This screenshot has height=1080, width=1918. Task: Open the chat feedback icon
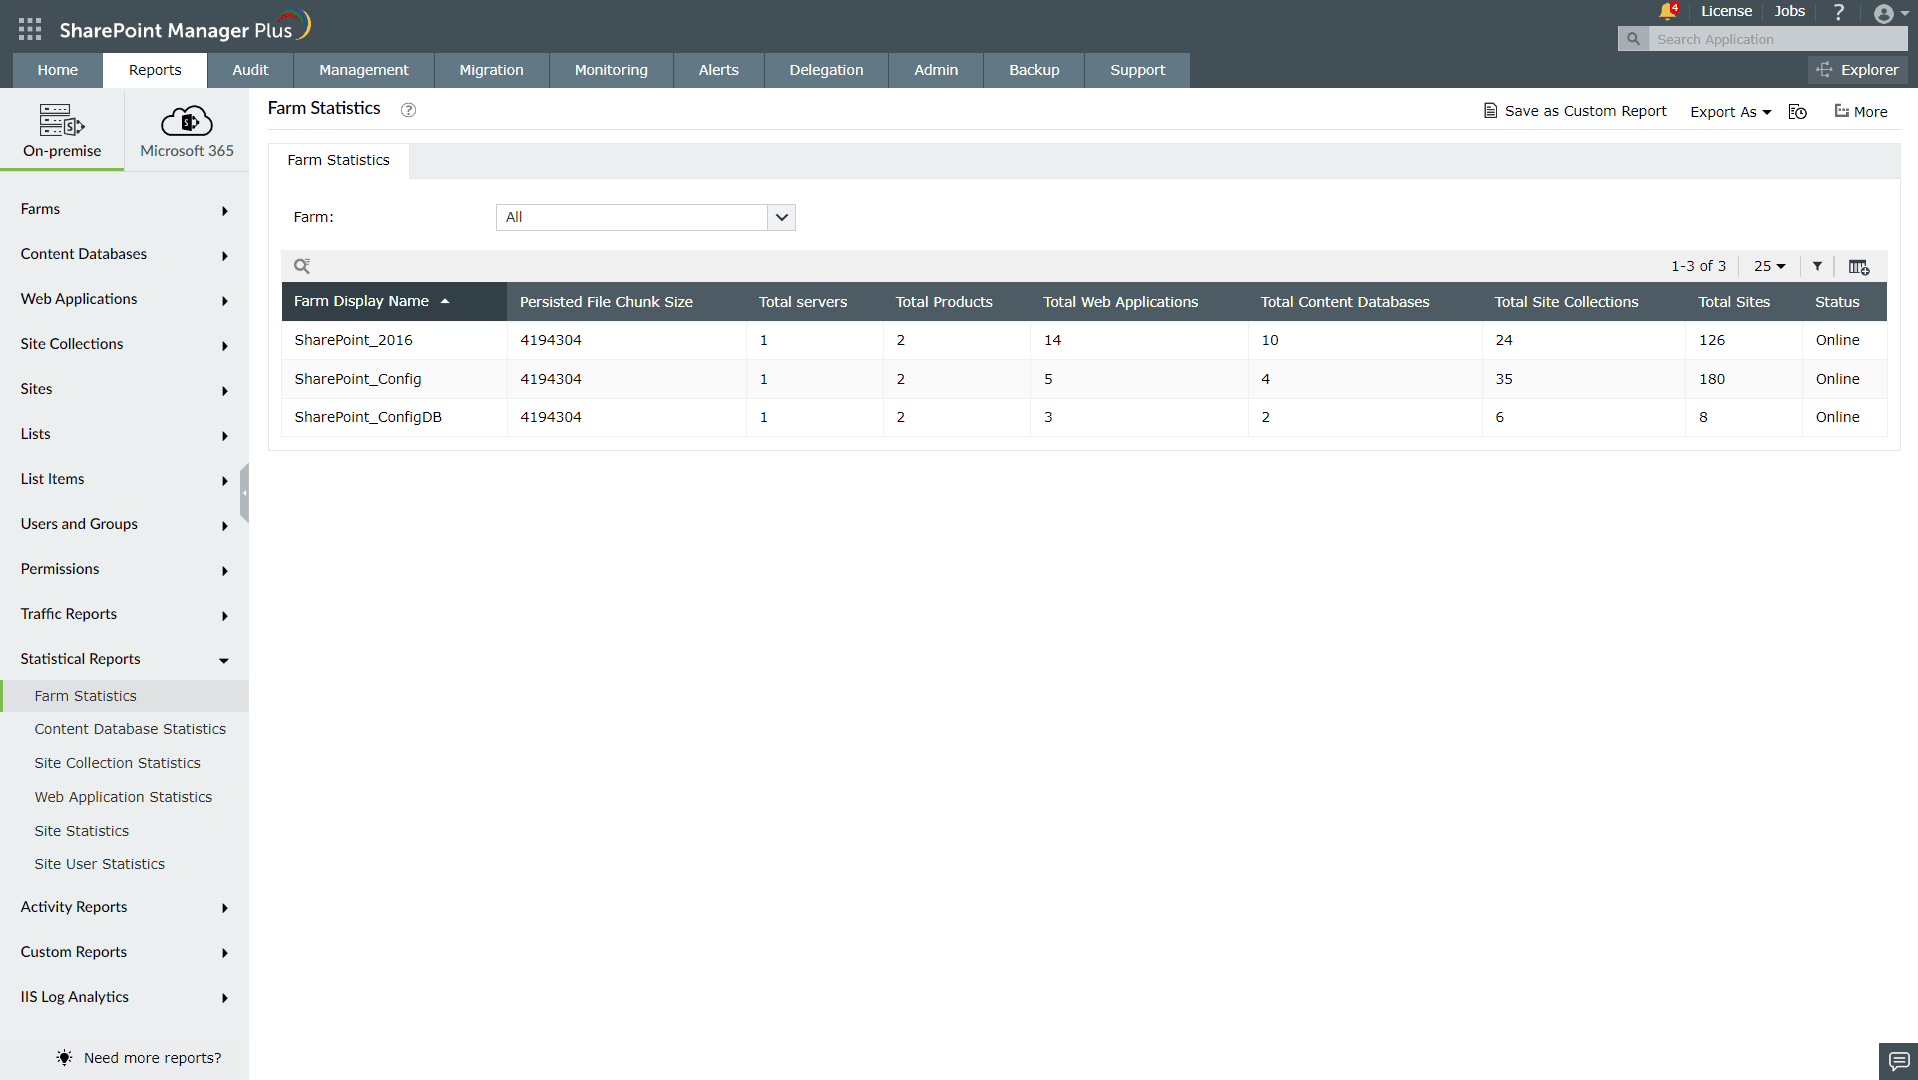coord(1899,1061)
